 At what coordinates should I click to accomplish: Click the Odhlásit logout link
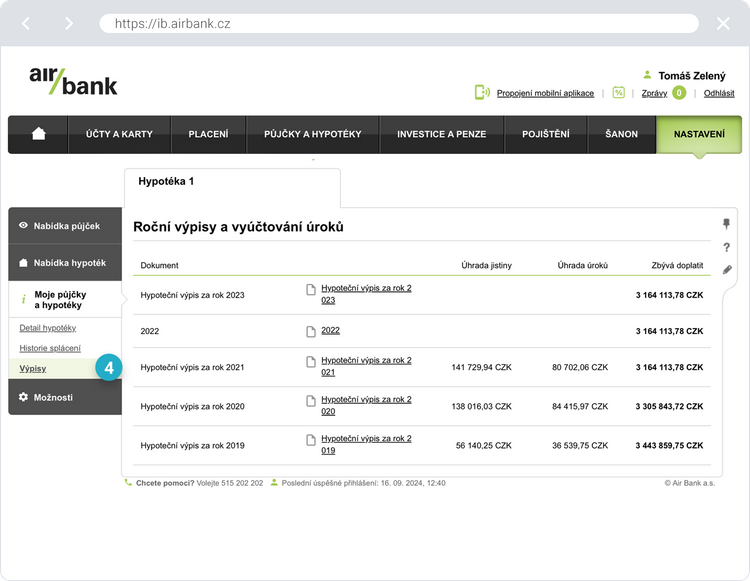[x=719, y=93]
